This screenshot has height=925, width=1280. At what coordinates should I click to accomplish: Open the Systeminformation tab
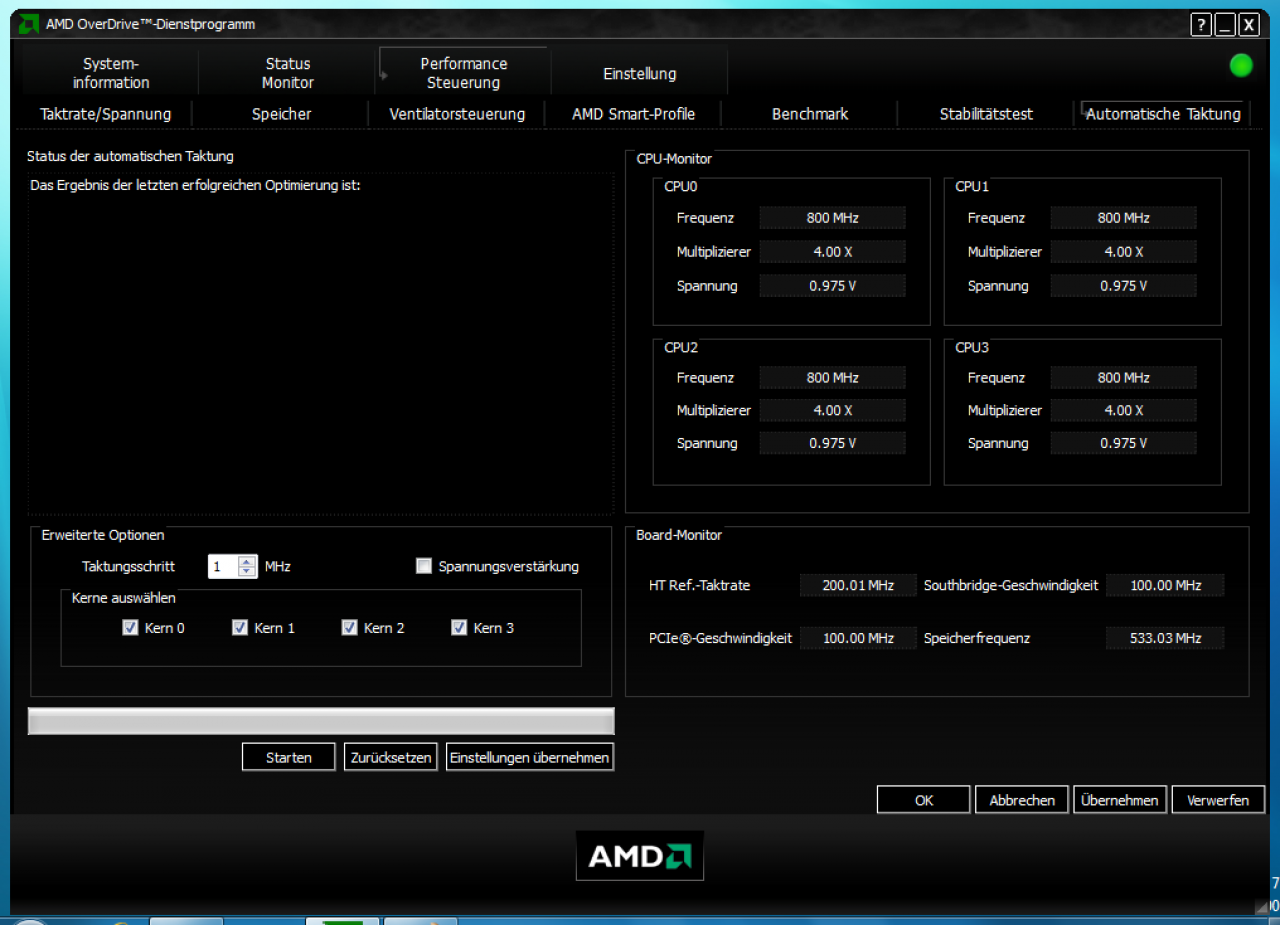[x=111, y=73]
